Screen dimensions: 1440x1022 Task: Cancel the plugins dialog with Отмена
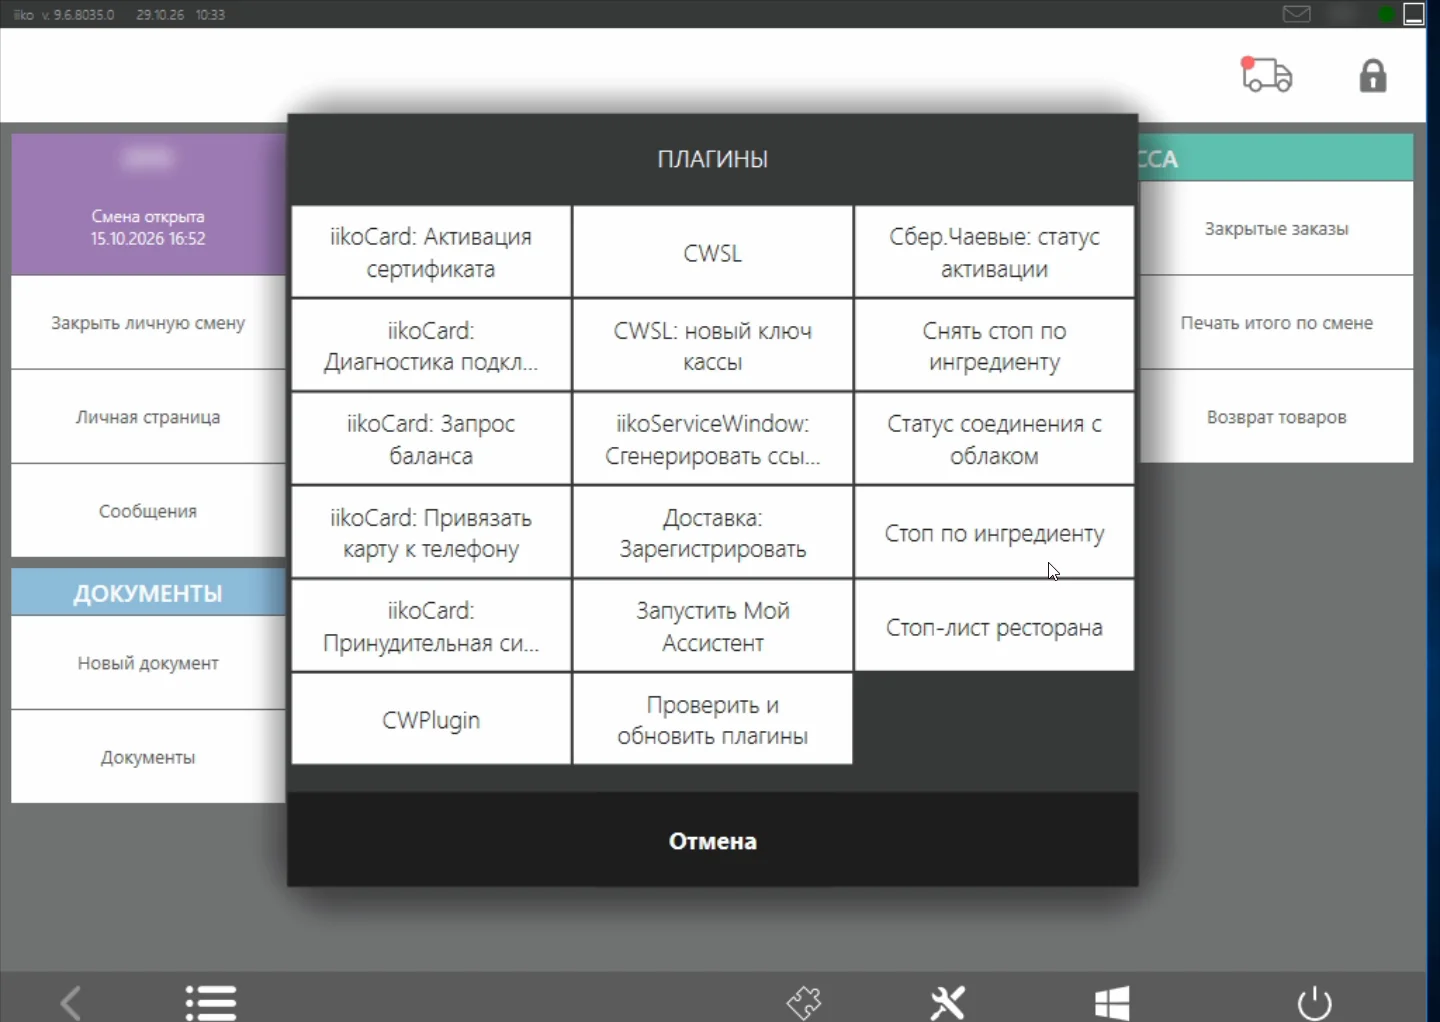[x=713, y=840]
